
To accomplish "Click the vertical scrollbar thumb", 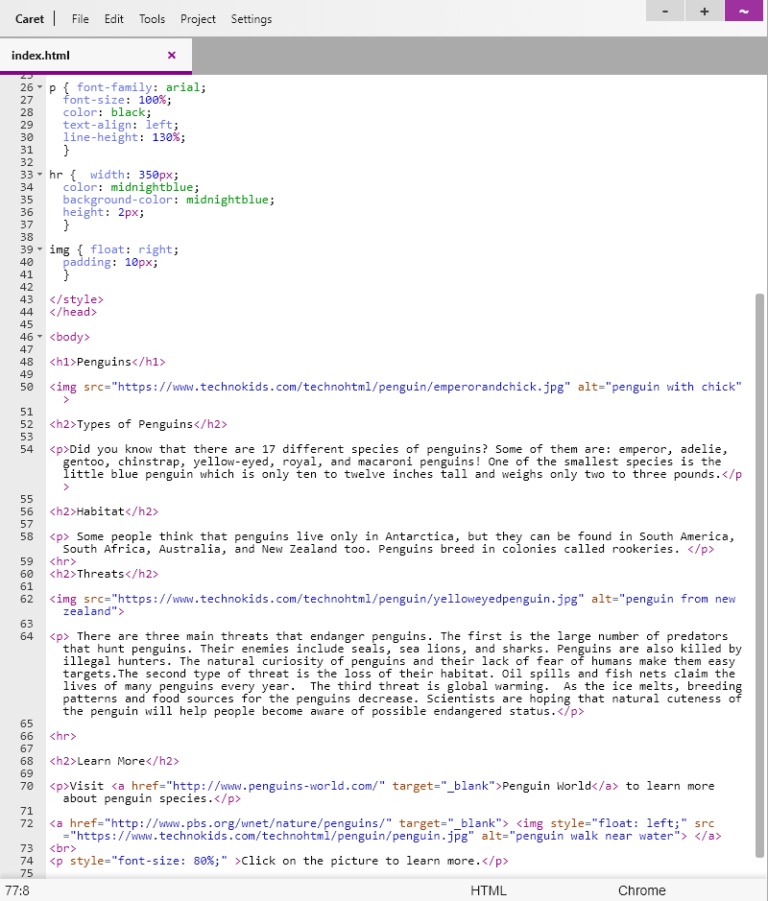I will (x=760, y=576).
